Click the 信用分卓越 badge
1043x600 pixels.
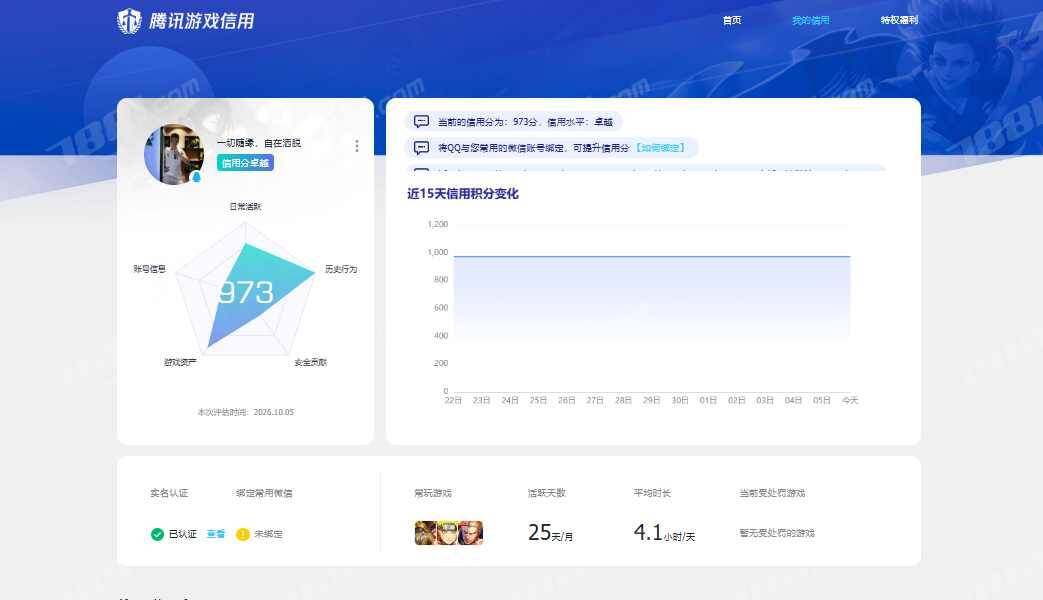coord(245,163)
